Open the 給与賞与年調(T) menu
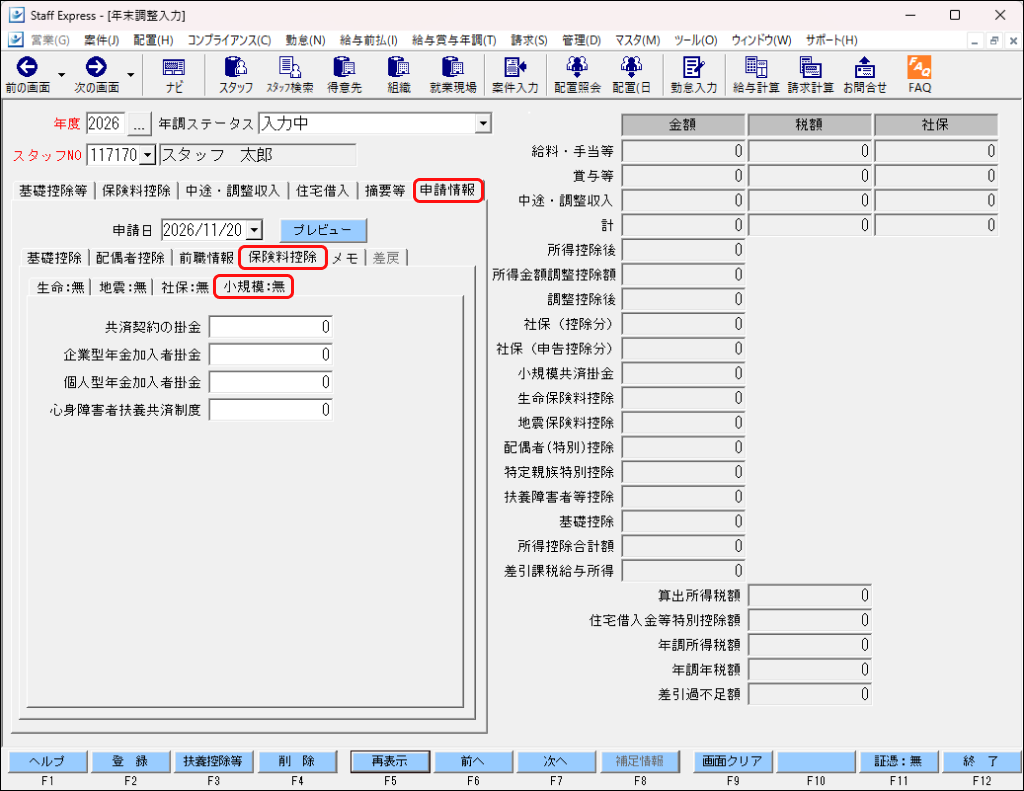Viewport: 1024px width, 791px height. 454,40
